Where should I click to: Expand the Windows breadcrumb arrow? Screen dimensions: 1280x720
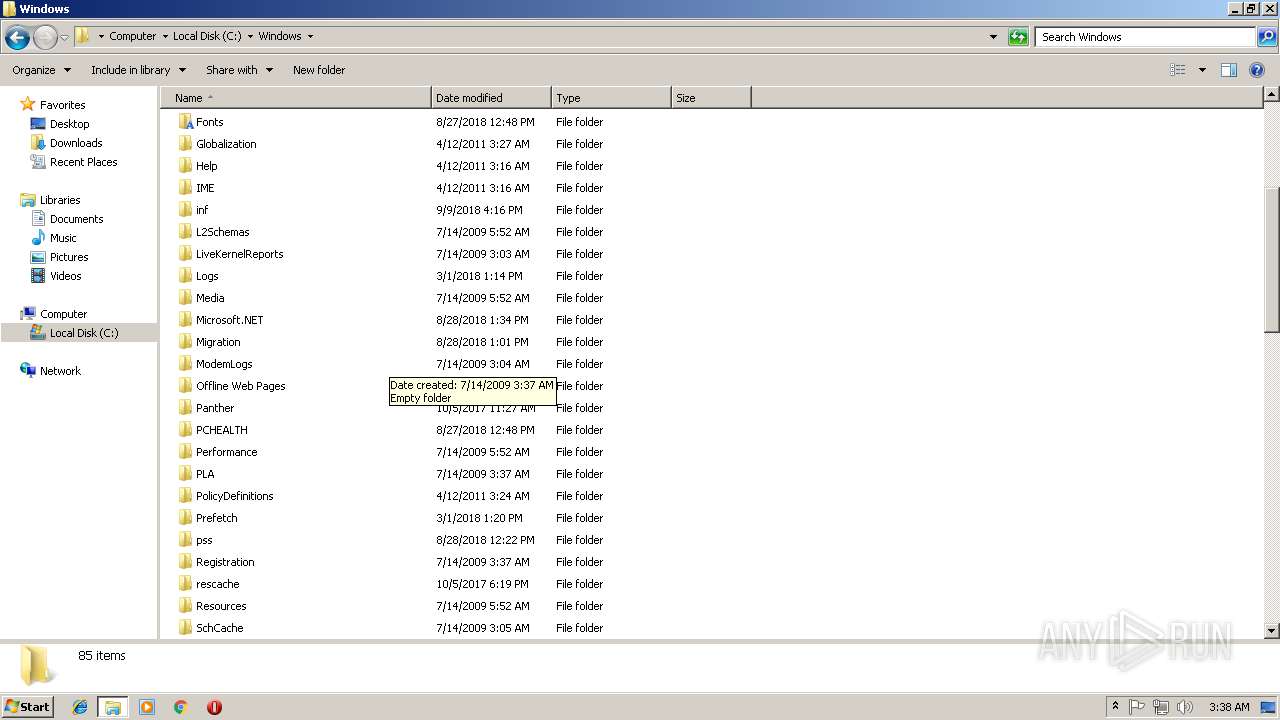coord(310,36)
